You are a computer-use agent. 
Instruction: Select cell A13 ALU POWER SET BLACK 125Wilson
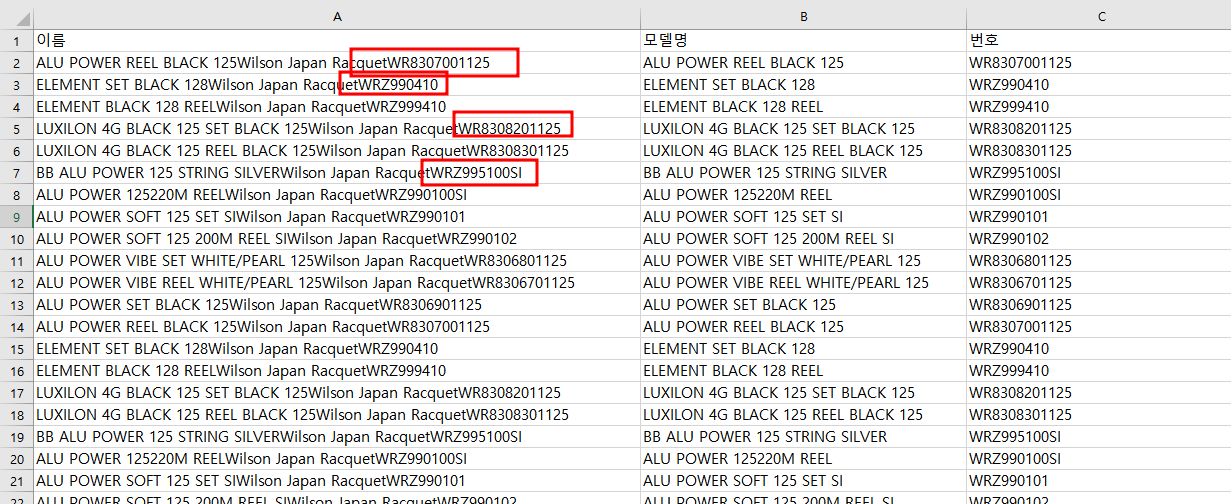[337, 305]
